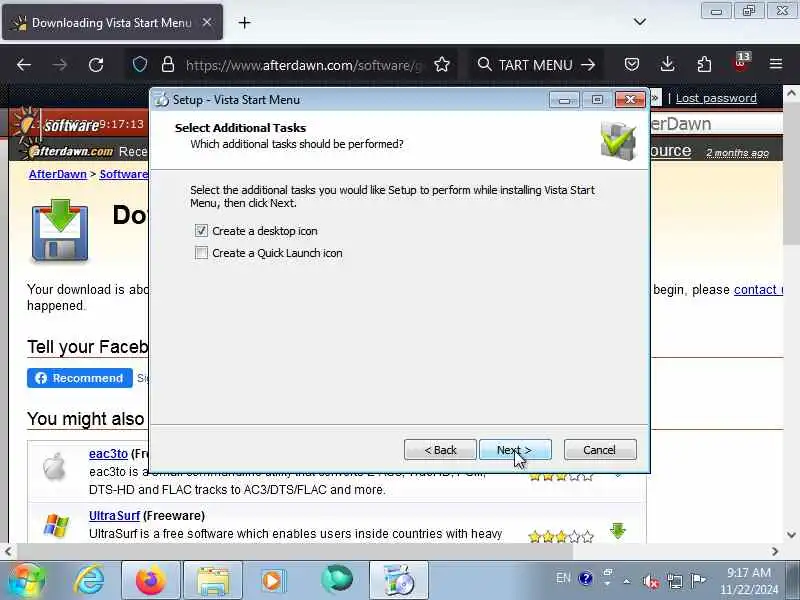Viewport: 800px width, 600px height.
Task: Click the eac3to Apple logo icon
Action: 54,466
